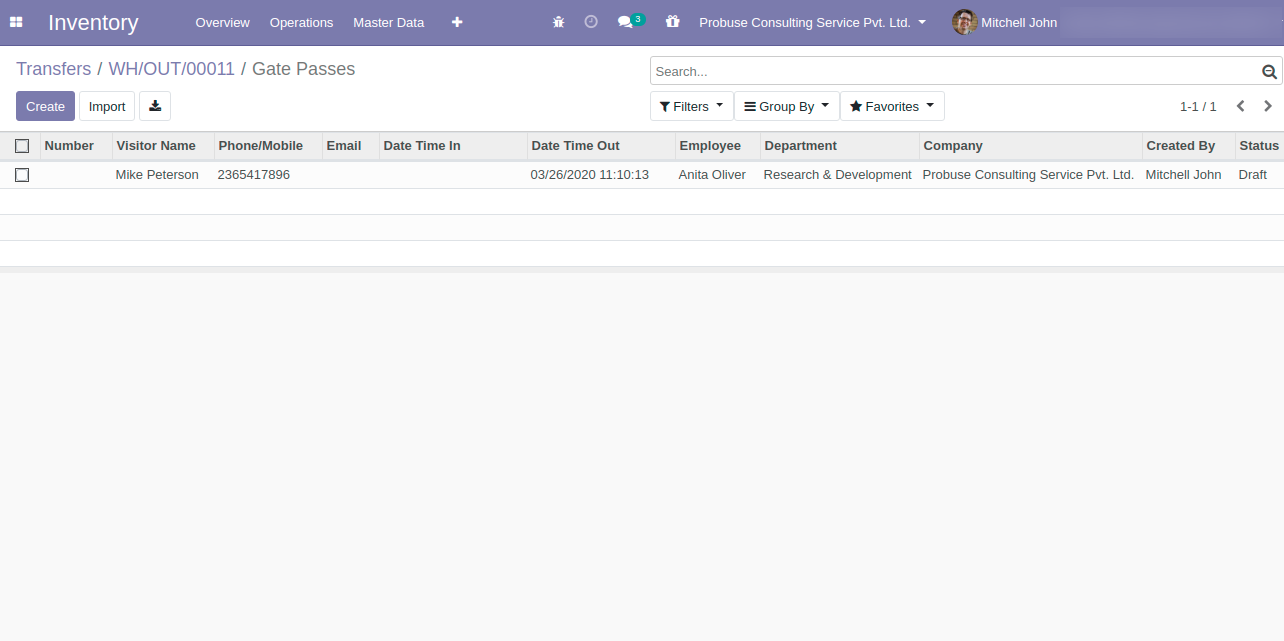Sort by the Number column header
The height and width of the screenshot is (641, 1284).
[76, 146]
